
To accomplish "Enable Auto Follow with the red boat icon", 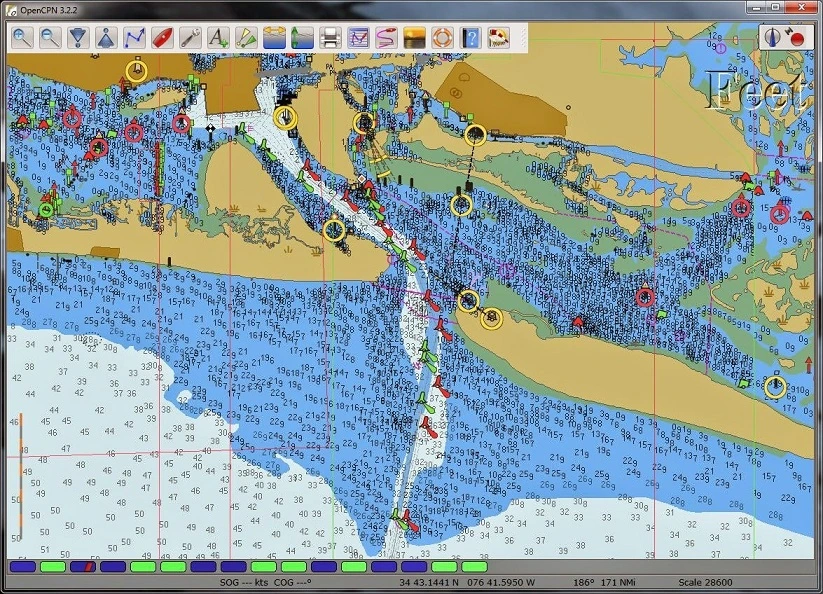I will coord(163,37).
